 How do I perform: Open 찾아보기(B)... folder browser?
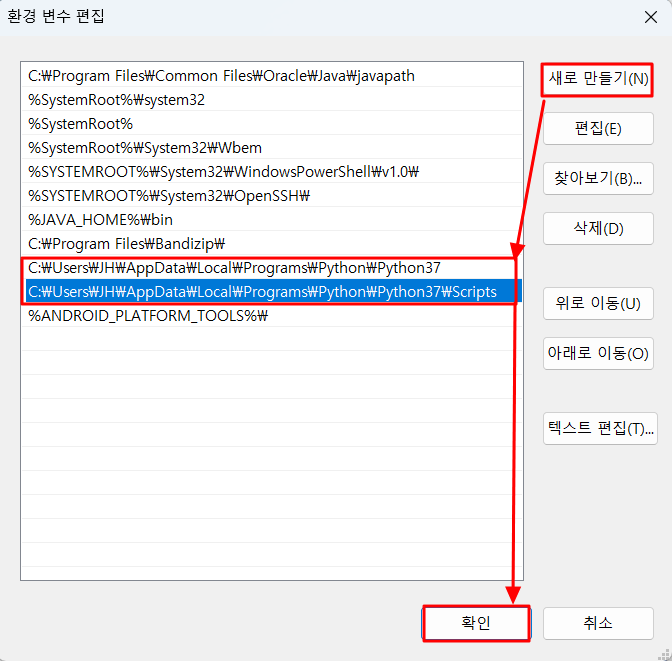point(598,178)
